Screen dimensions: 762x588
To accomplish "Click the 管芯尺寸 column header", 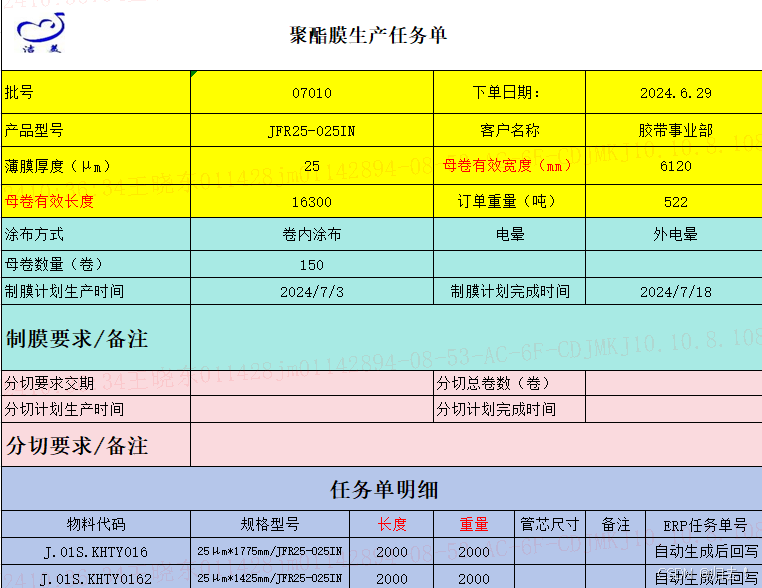I will [550, 524].
